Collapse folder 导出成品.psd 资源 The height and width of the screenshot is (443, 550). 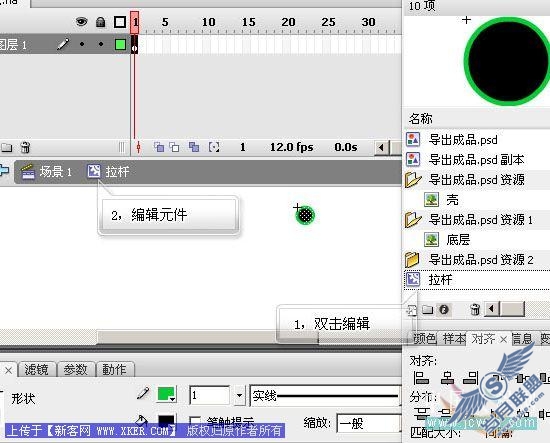point(413,180)
